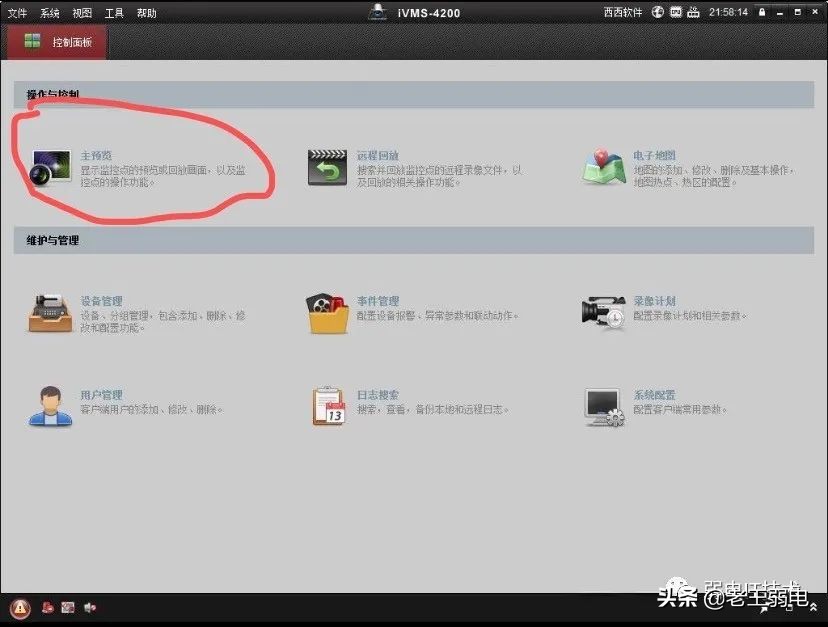Click the motion alarm icon in bottom status bar

click(47, 607)
